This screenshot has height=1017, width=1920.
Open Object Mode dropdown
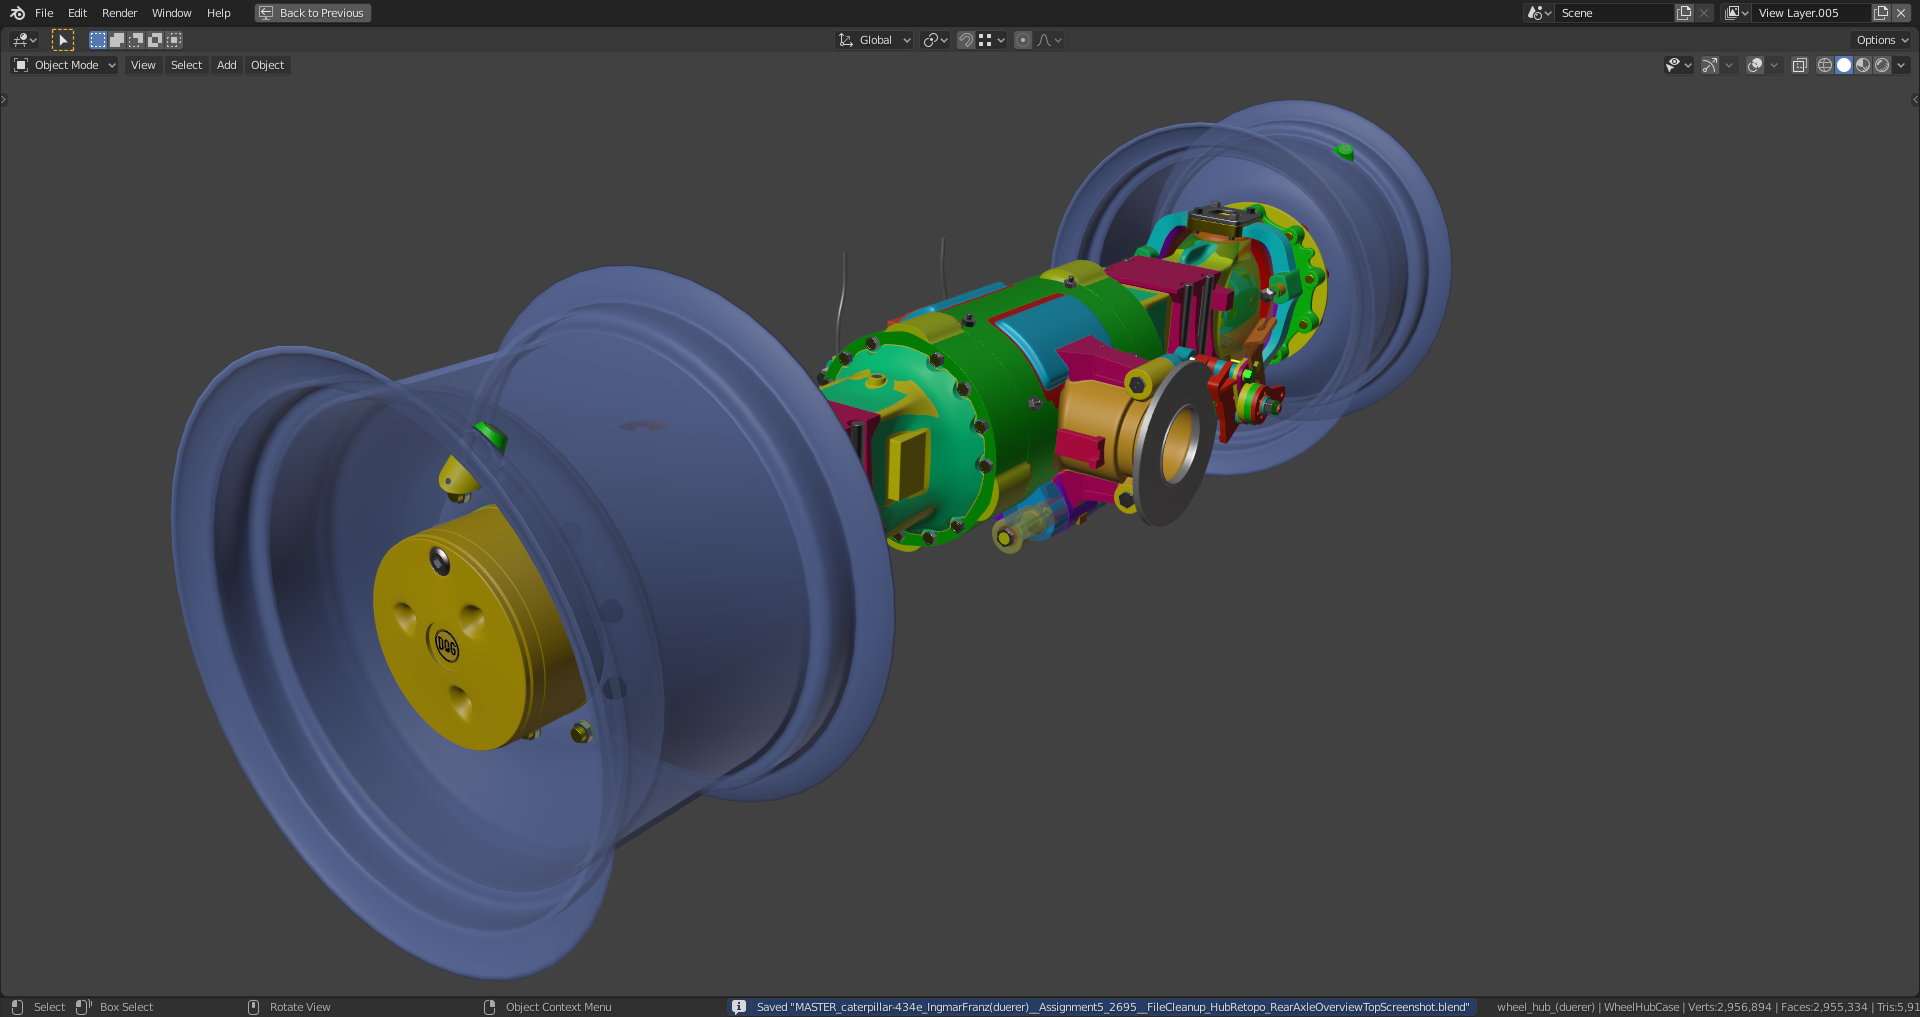click(x=65, y=65)
